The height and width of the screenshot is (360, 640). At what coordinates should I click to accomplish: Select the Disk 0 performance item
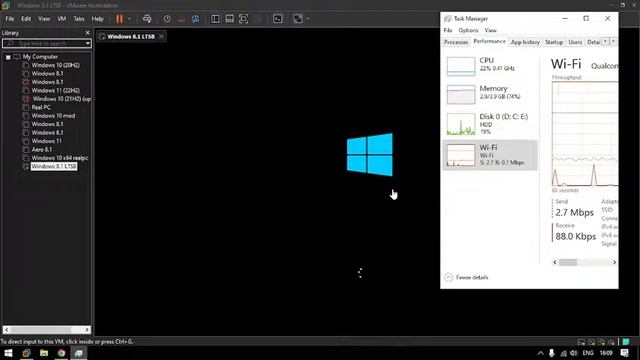pos(490,124)
